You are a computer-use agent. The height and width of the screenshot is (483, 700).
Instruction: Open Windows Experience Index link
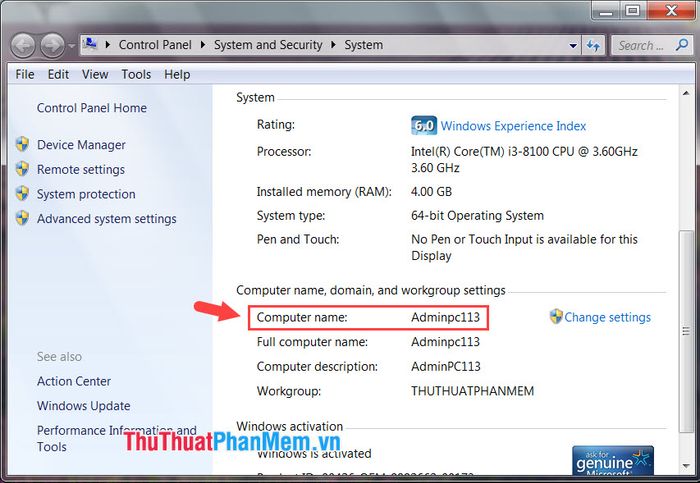[x=513, y=126]
